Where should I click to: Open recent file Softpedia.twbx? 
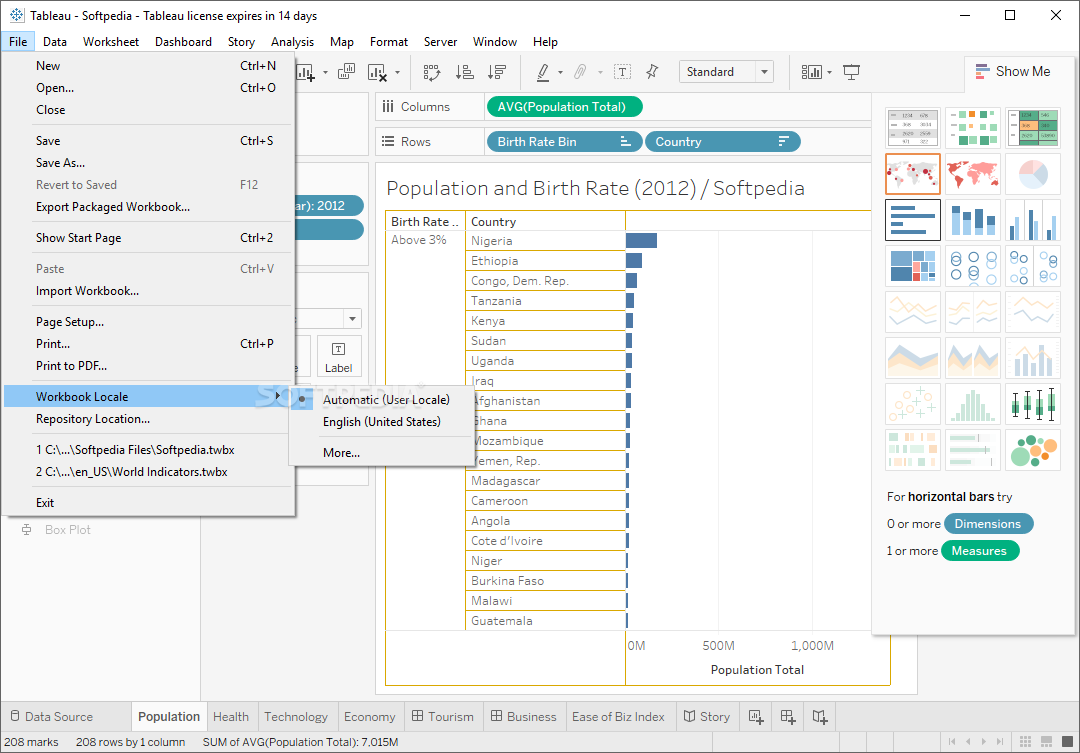[149, 450]
